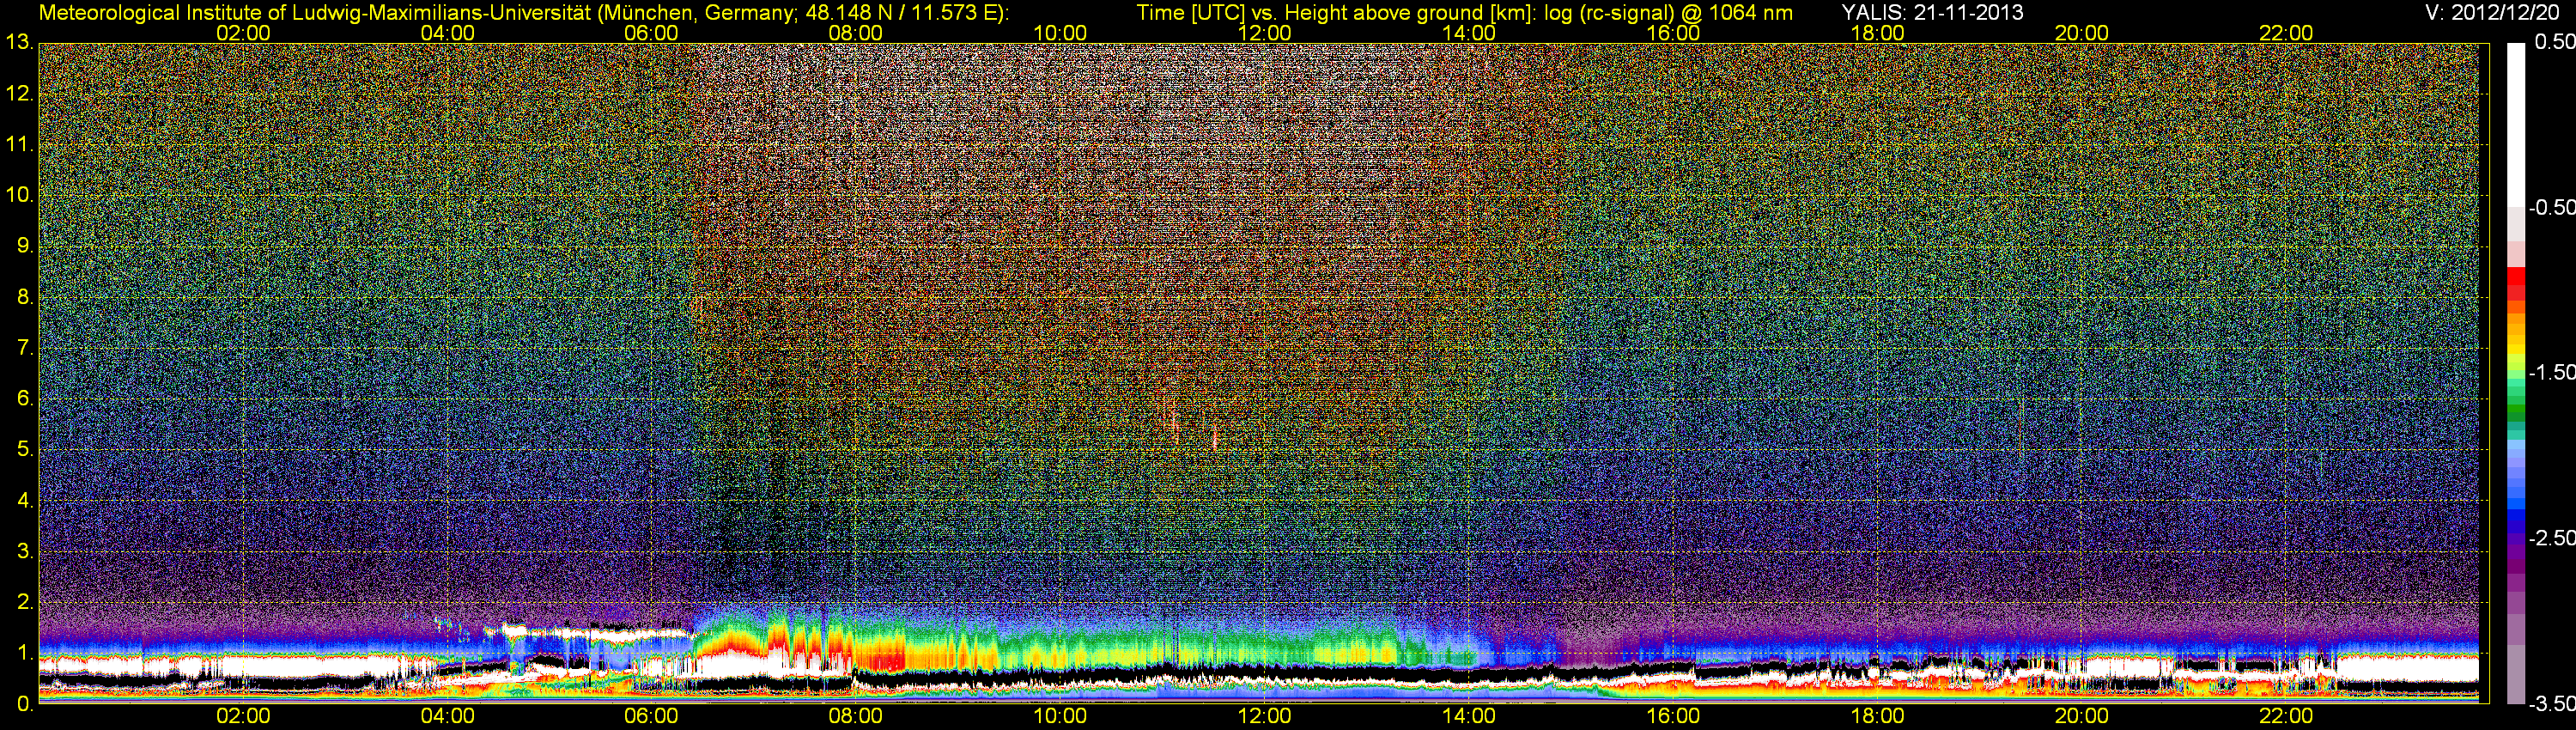Click the '11.' height axis label
The height and width of the screenshot is (730, 2576).
pyautogui.click(x=19, y=145)
